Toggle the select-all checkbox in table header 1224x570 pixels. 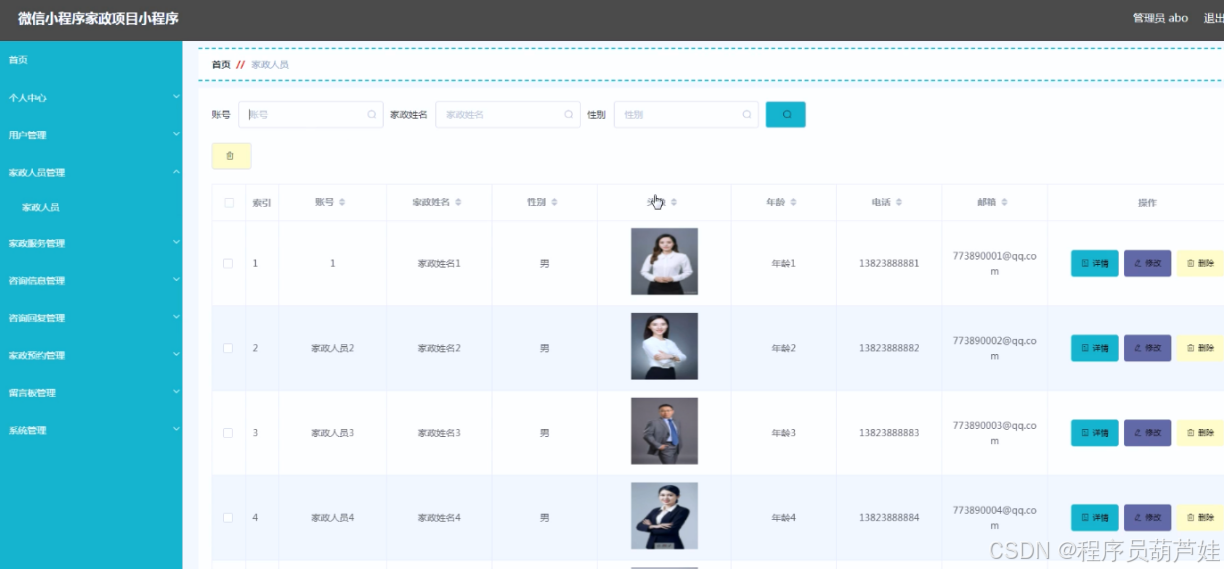(229, 202)
